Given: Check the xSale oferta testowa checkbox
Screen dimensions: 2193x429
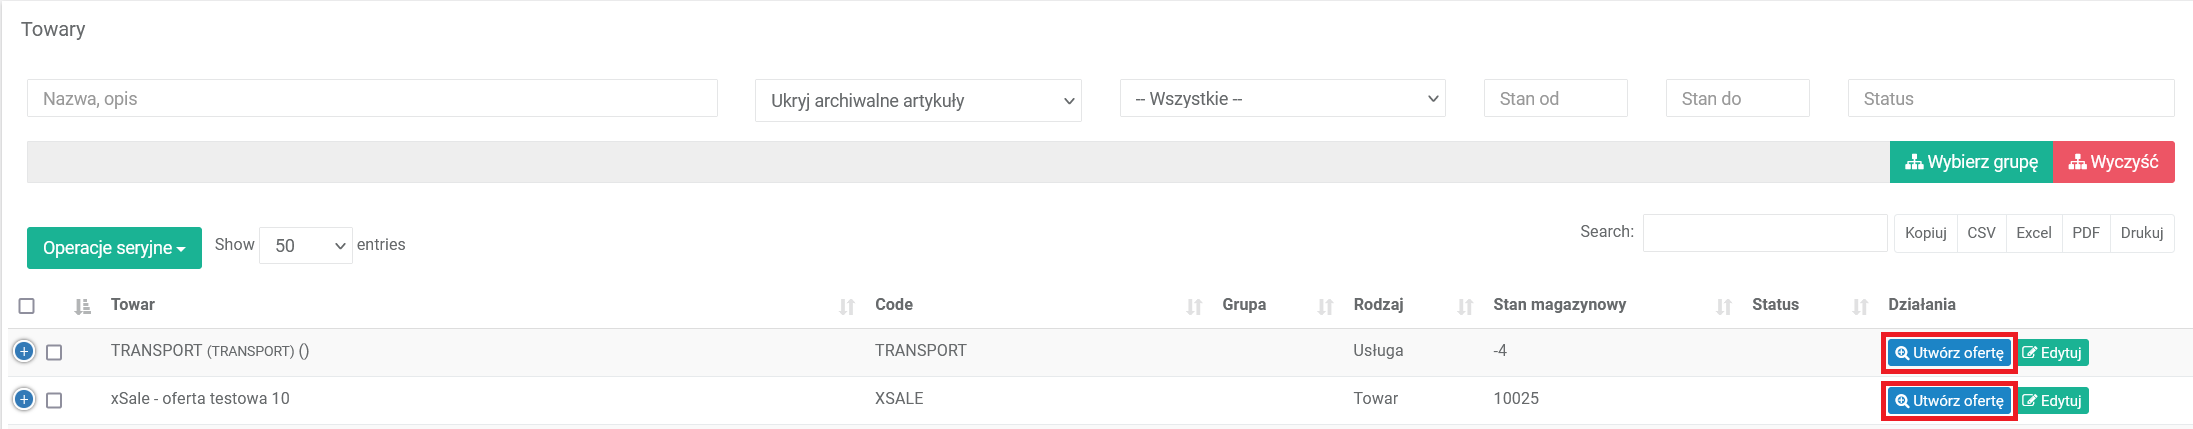Looking at the screenshot, I should 54,400.
